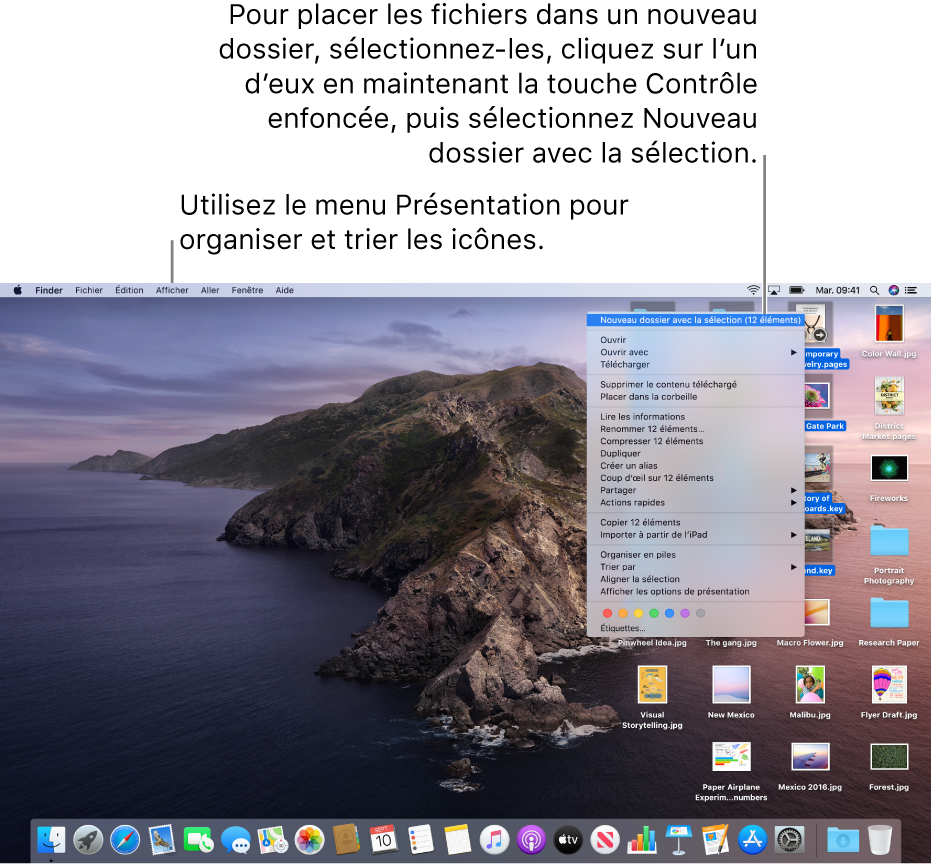The width and height of the screenshot is (931, 865).
Task: Open the Trash in the Dock
Action: 879,840
